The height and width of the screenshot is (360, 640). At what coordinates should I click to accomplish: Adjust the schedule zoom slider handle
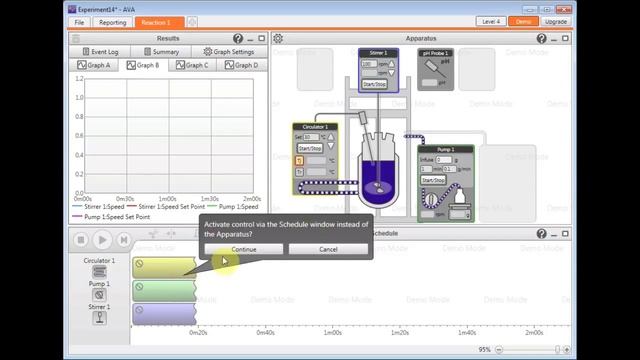[558, 349]
